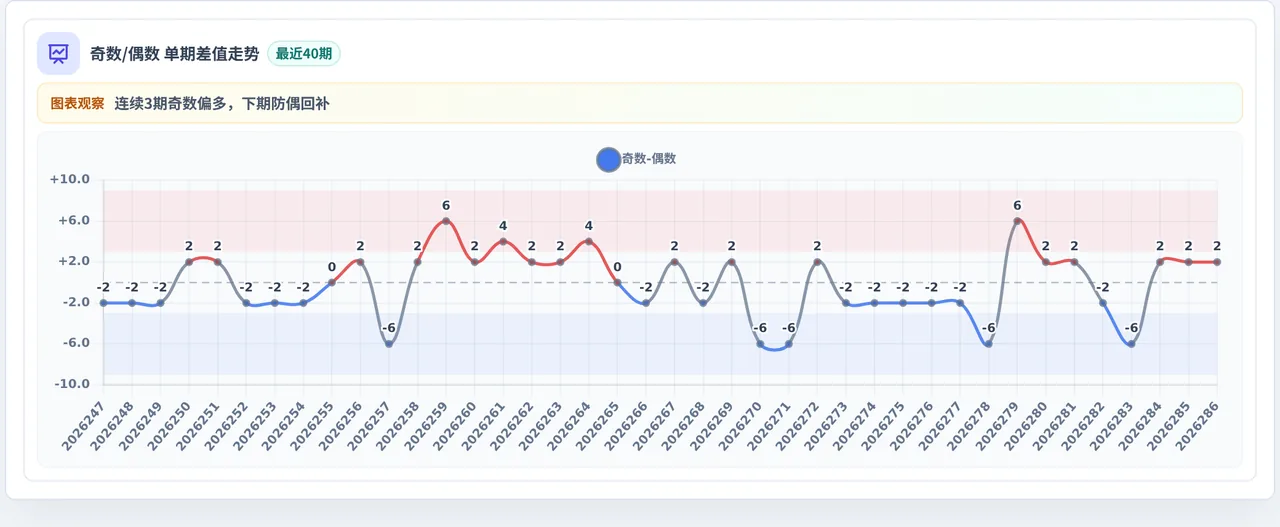Click the 图表观察 label
Viewport: 1280px width, 527px height.
(77, 103)
